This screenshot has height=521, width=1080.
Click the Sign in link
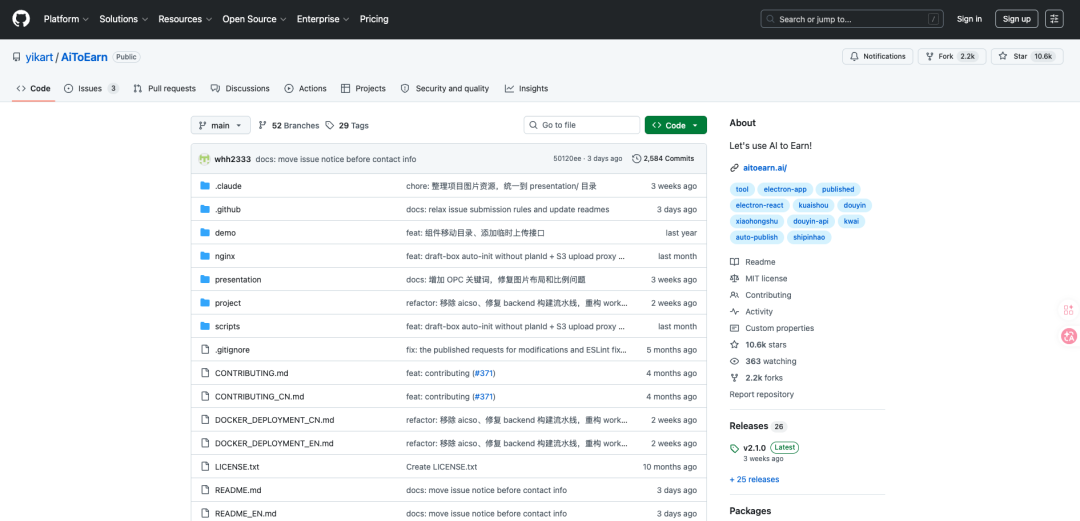tap(969, 19)
